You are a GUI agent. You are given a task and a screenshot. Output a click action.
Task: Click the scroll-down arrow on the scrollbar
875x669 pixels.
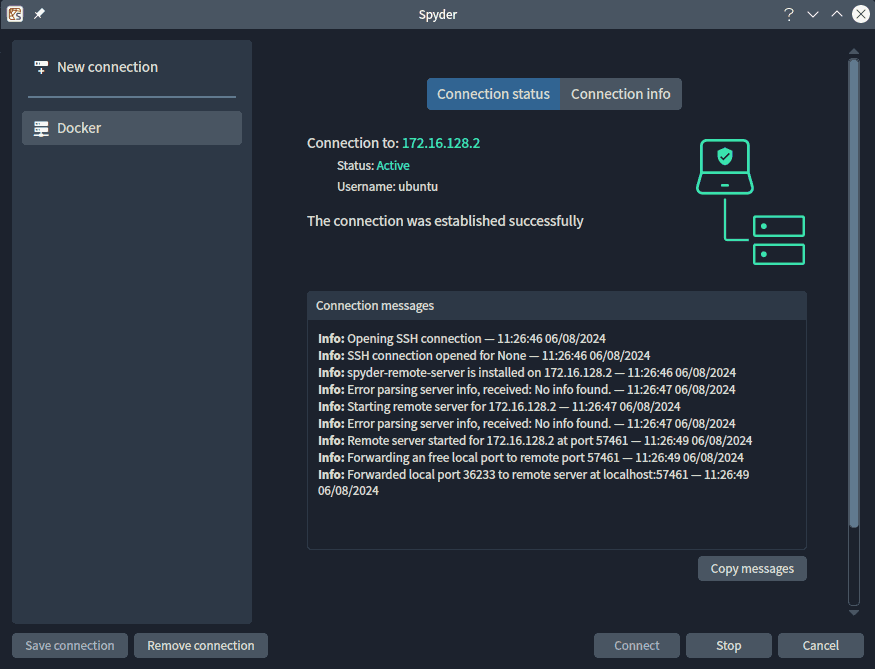(x=853, y=611)
